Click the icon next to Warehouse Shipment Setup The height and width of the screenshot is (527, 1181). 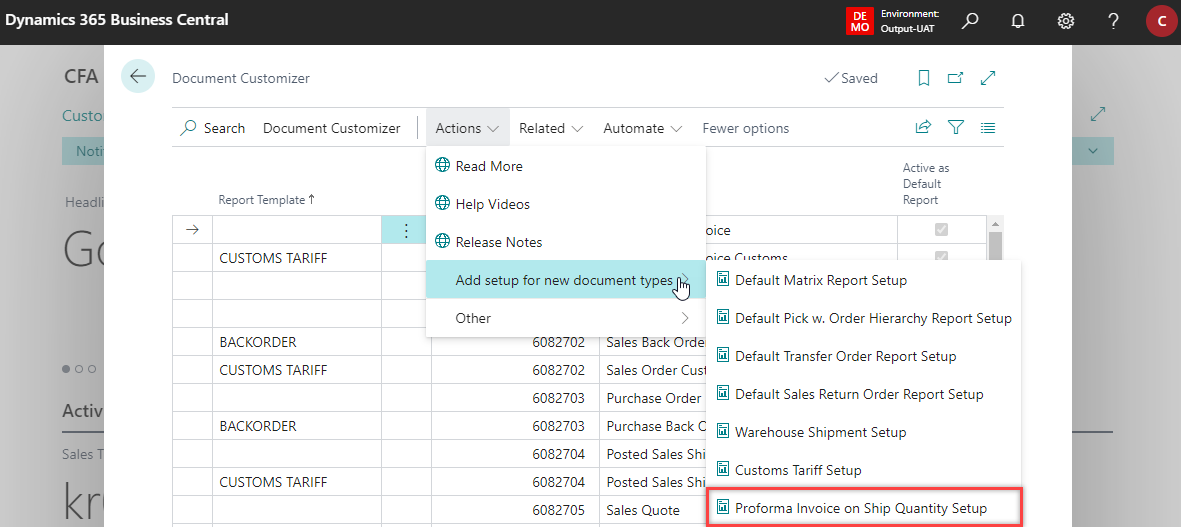click(x=722, y=431)
